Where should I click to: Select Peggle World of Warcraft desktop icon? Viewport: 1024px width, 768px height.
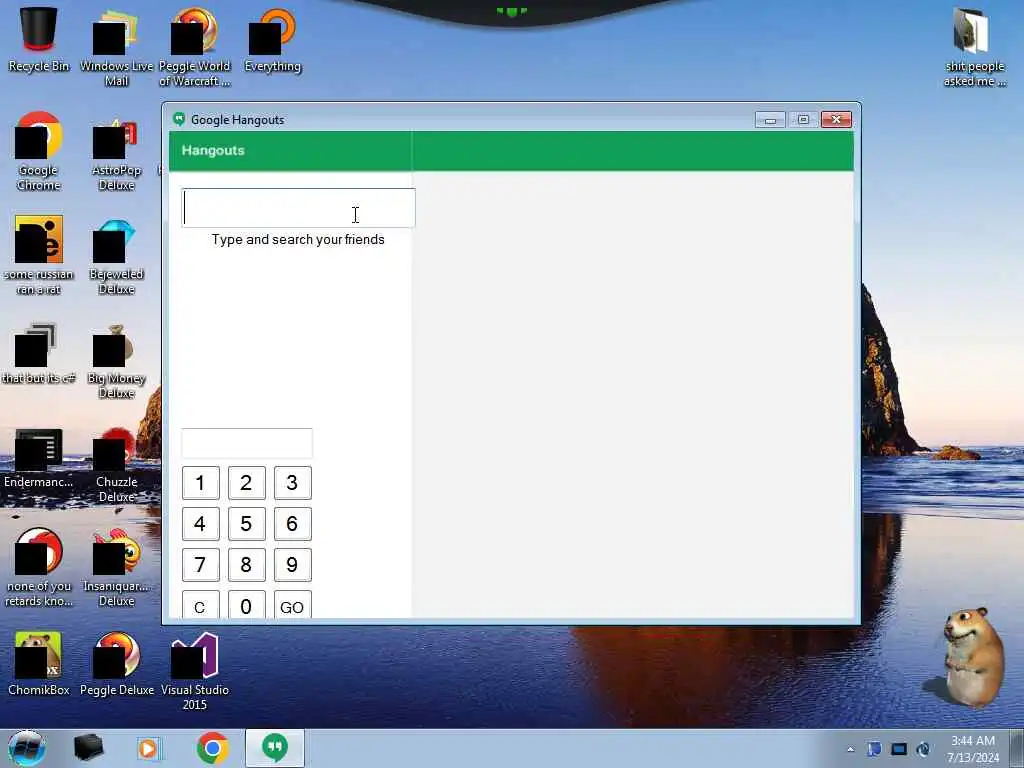pos(195,47)
